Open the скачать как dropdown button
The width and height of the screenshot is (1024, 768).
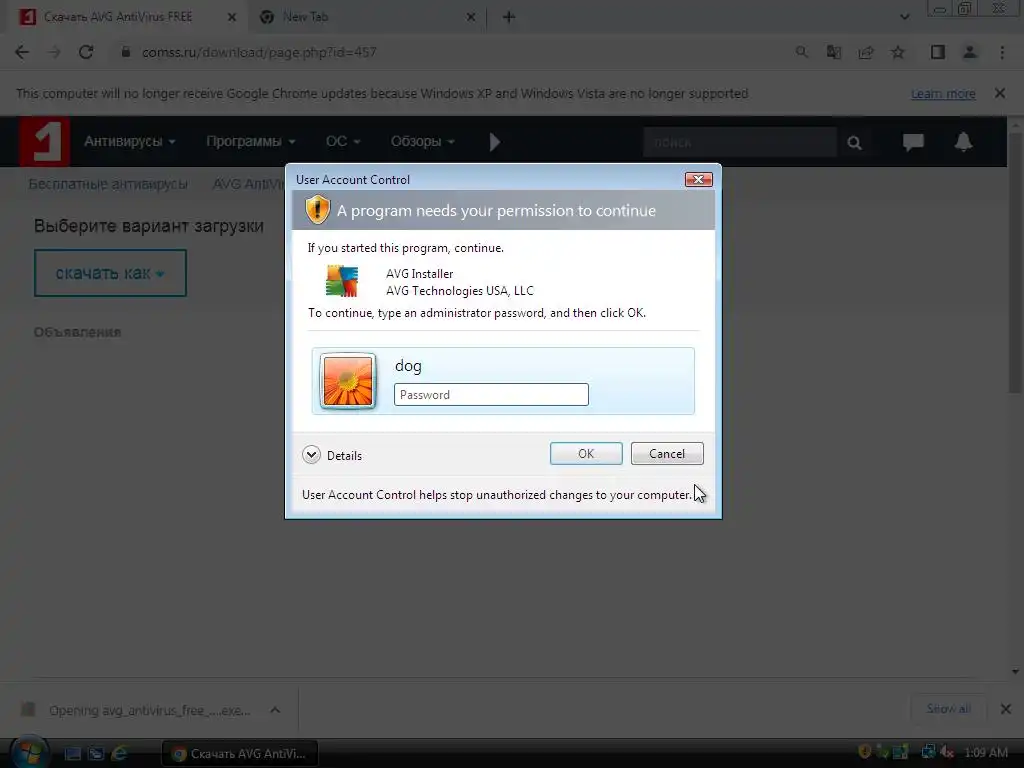[x=110, y=273]
